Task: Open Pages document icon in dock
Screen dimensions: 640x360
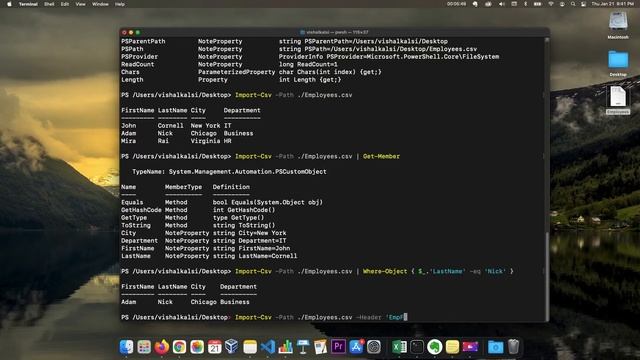Action: click(320, 347)
